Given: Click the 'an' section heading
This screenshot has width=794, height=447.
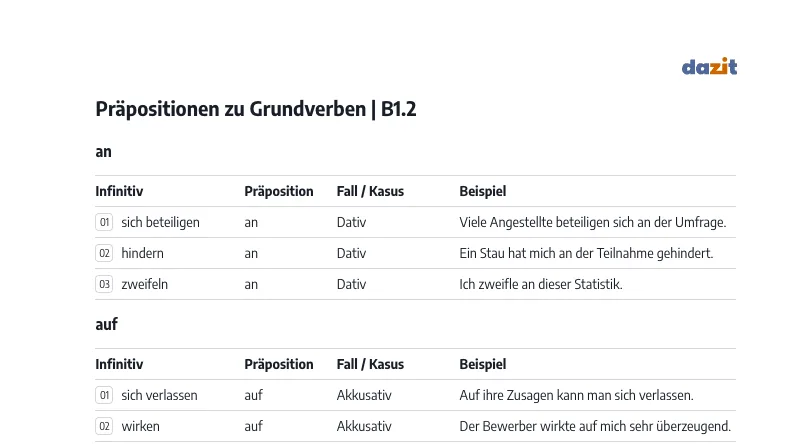Looking at the screenshot, I should (103, 152).
